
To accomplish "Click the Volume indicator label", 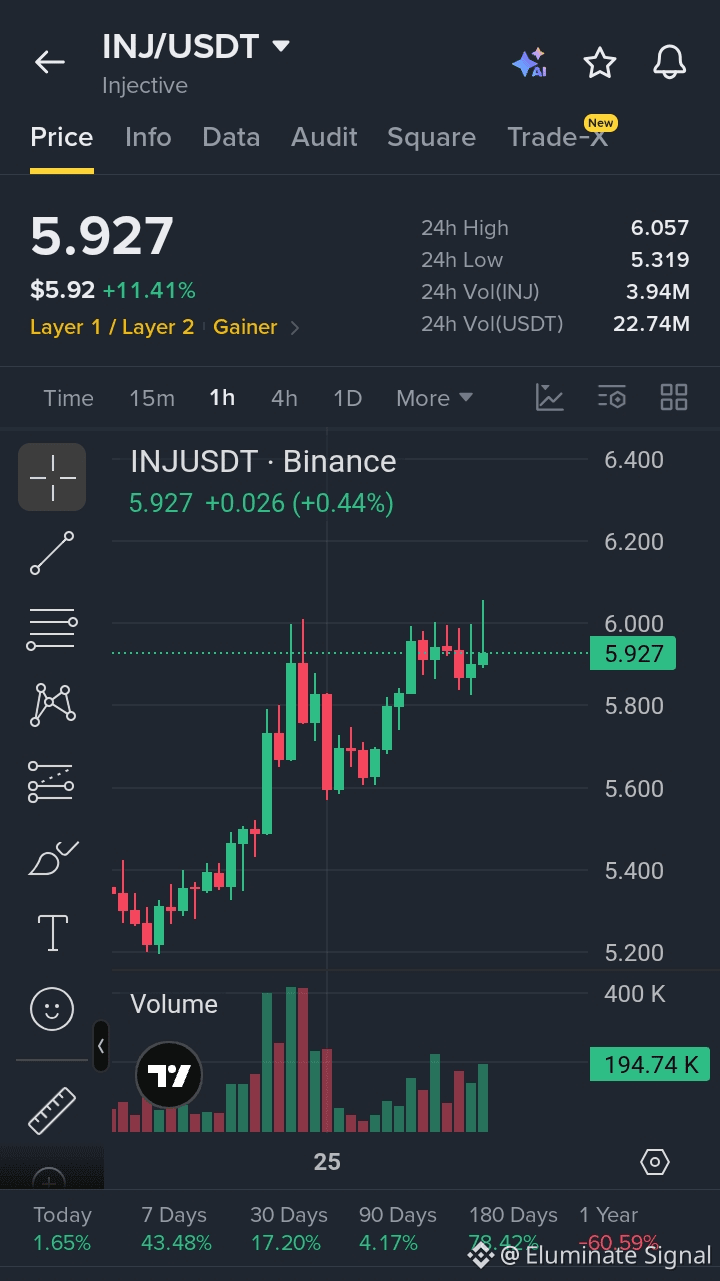I will pyautogui.click(x=174, y=1004).
